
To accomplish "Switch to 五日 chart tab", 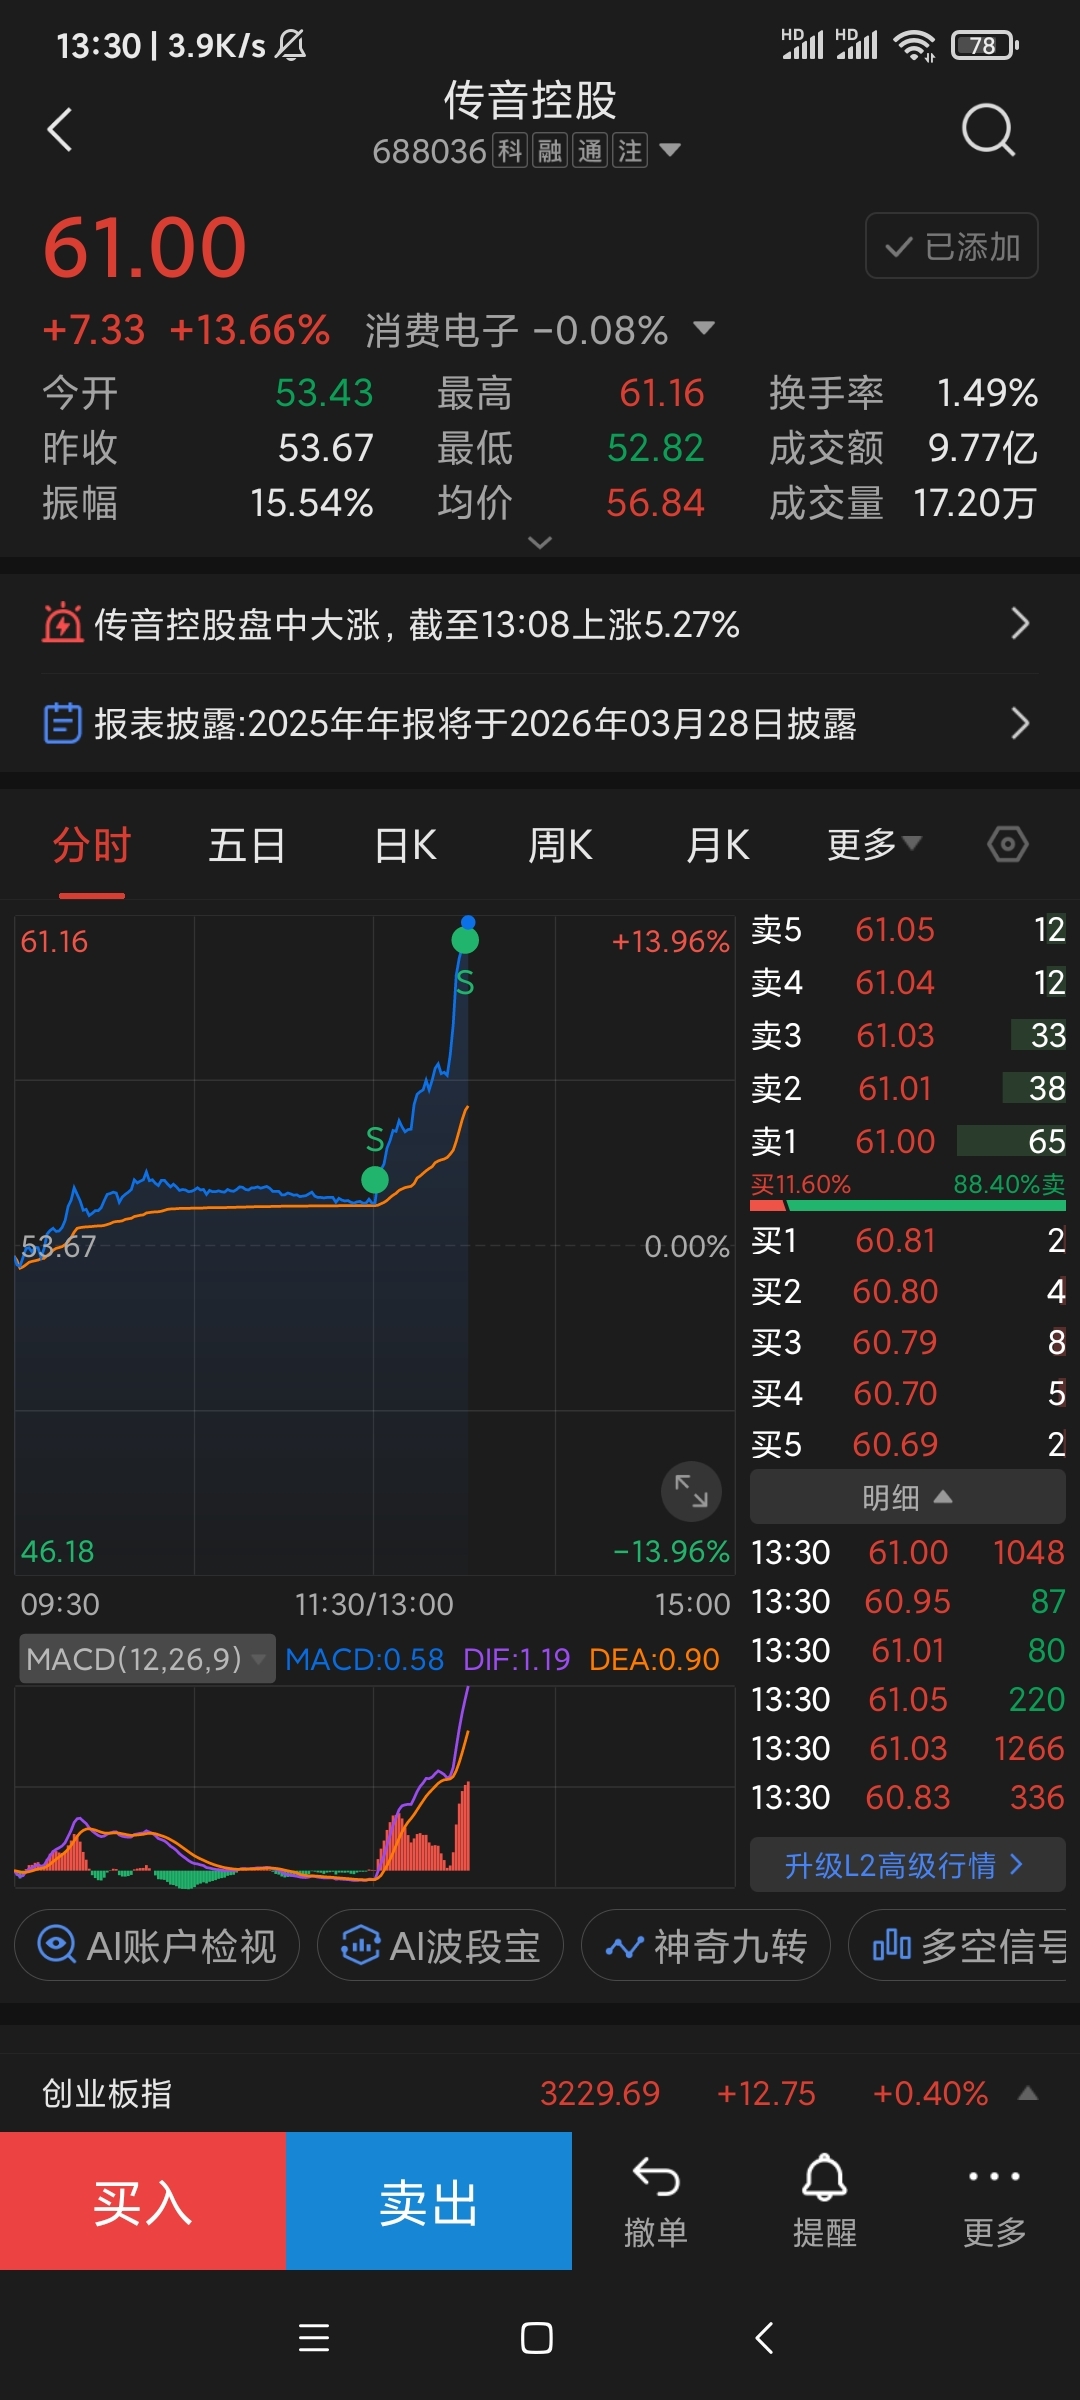I will coord(247,846).
